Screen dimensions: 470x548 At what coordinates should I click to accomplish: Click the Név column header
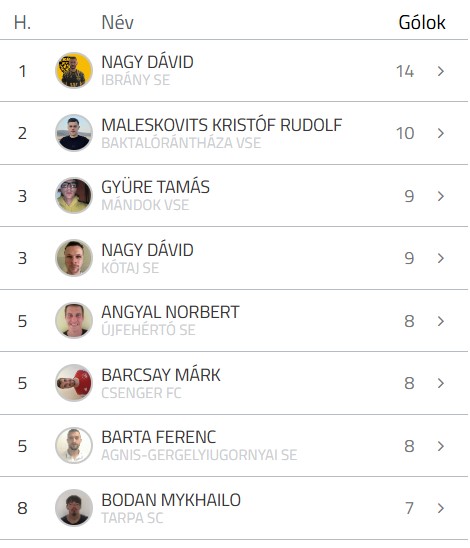117,22
